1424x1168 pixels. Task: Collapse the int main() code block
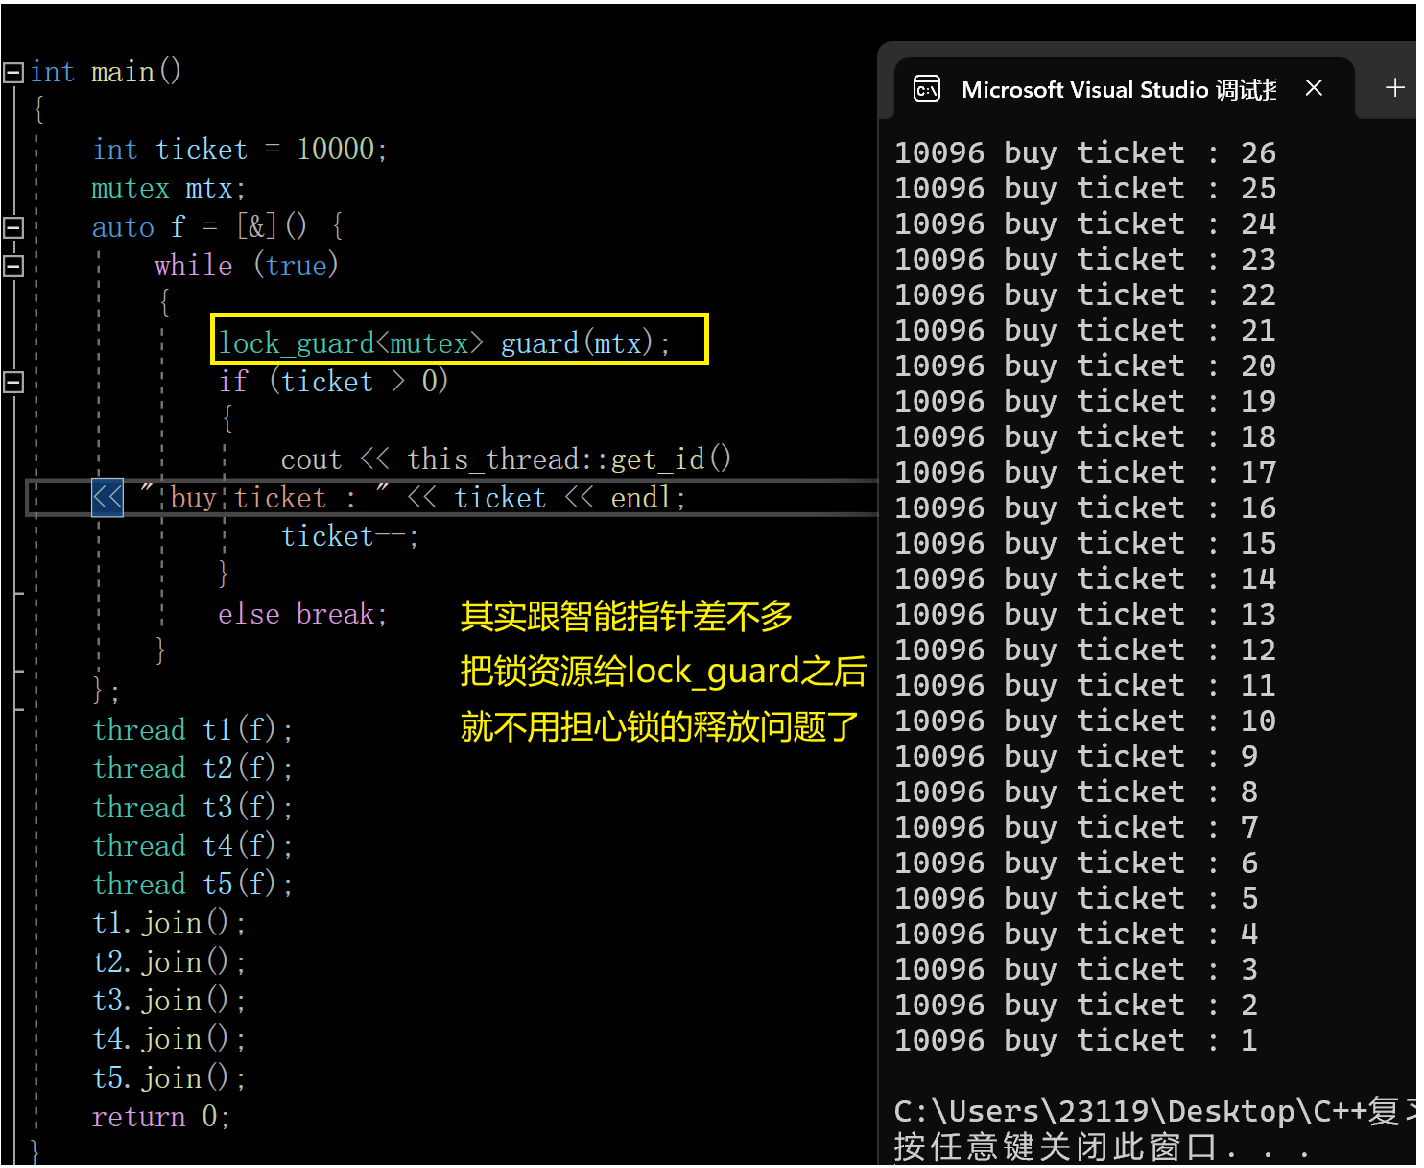click(13, 72)
